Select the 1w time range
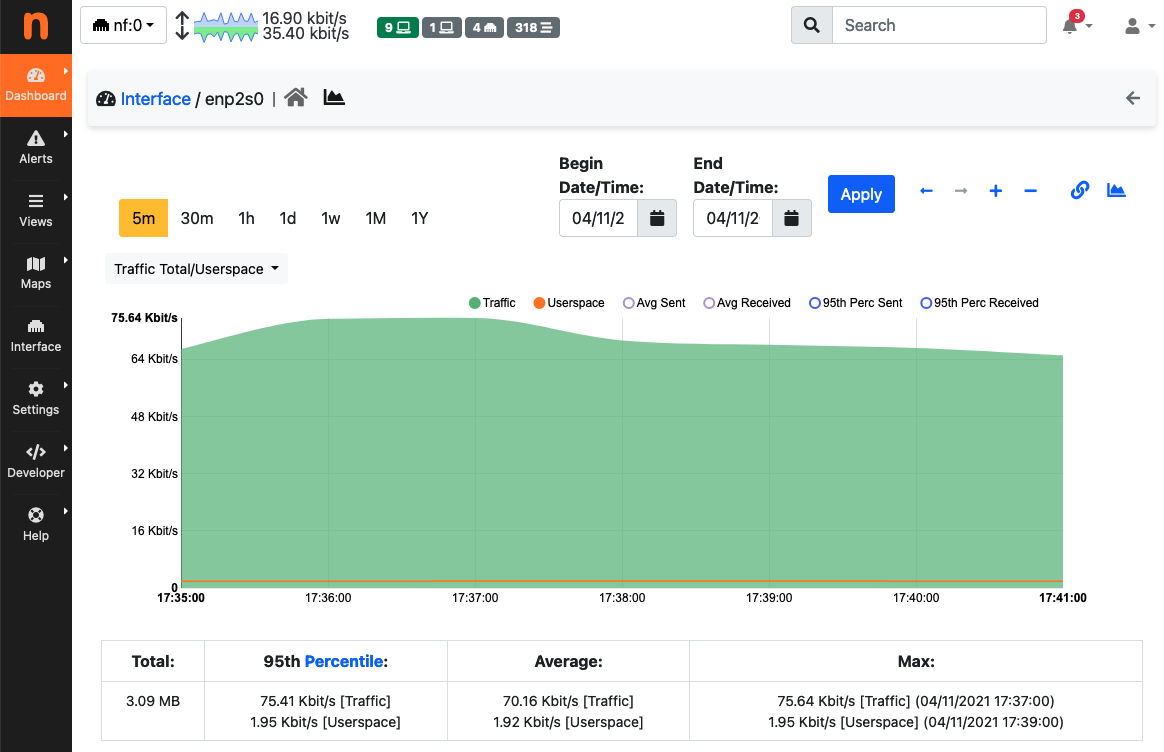This screenshot has width=1164, height=752. 331,218
